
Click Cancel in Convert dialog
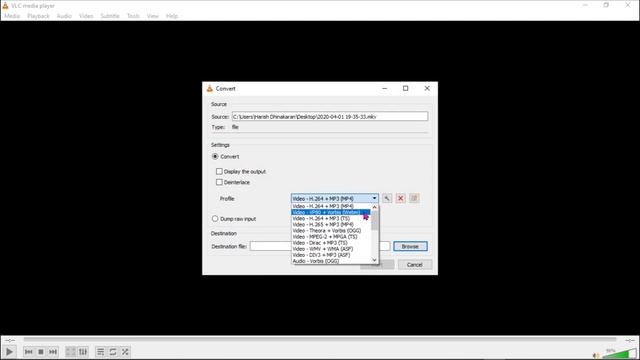(414, 264)
